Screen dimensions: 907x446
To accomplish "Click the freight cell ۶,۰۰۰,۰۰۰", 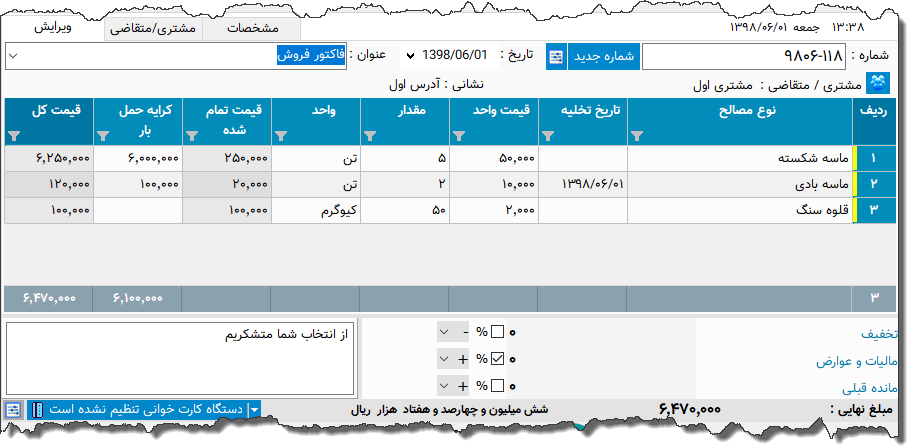I will 138,159.
